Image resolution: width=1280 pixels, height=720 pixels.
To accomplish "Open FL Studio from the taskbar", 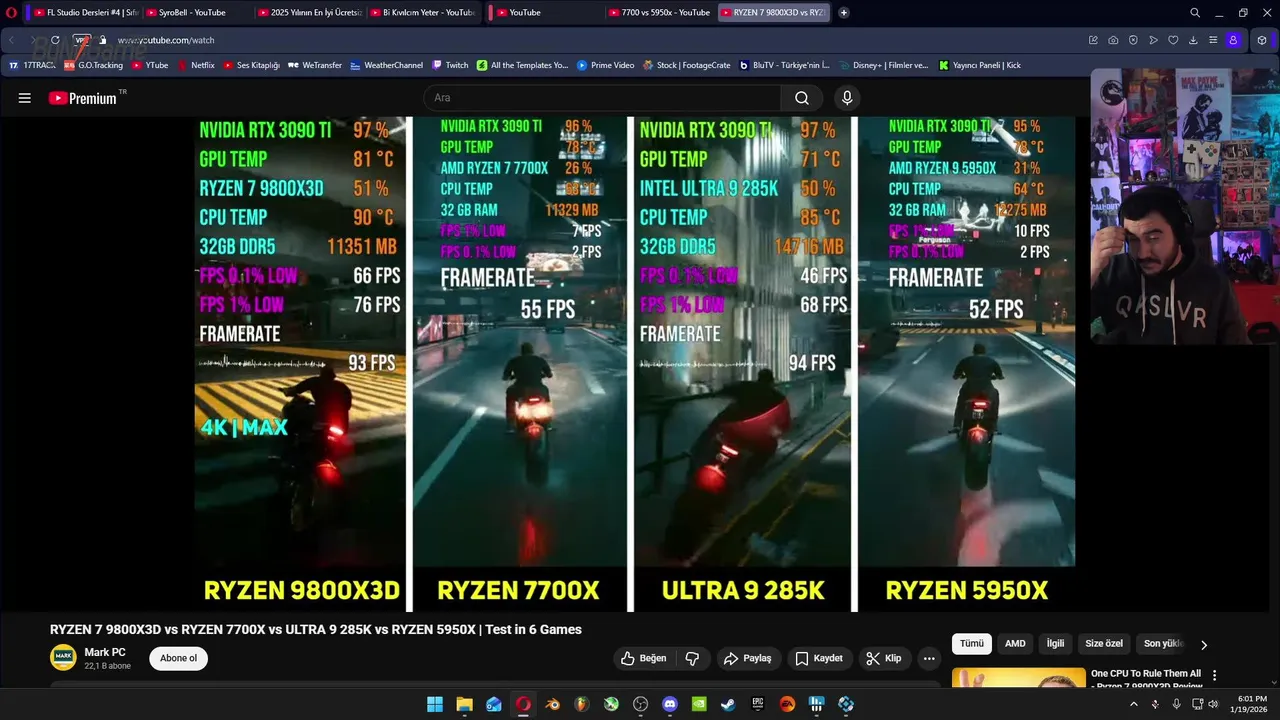I will coord(581,704).
